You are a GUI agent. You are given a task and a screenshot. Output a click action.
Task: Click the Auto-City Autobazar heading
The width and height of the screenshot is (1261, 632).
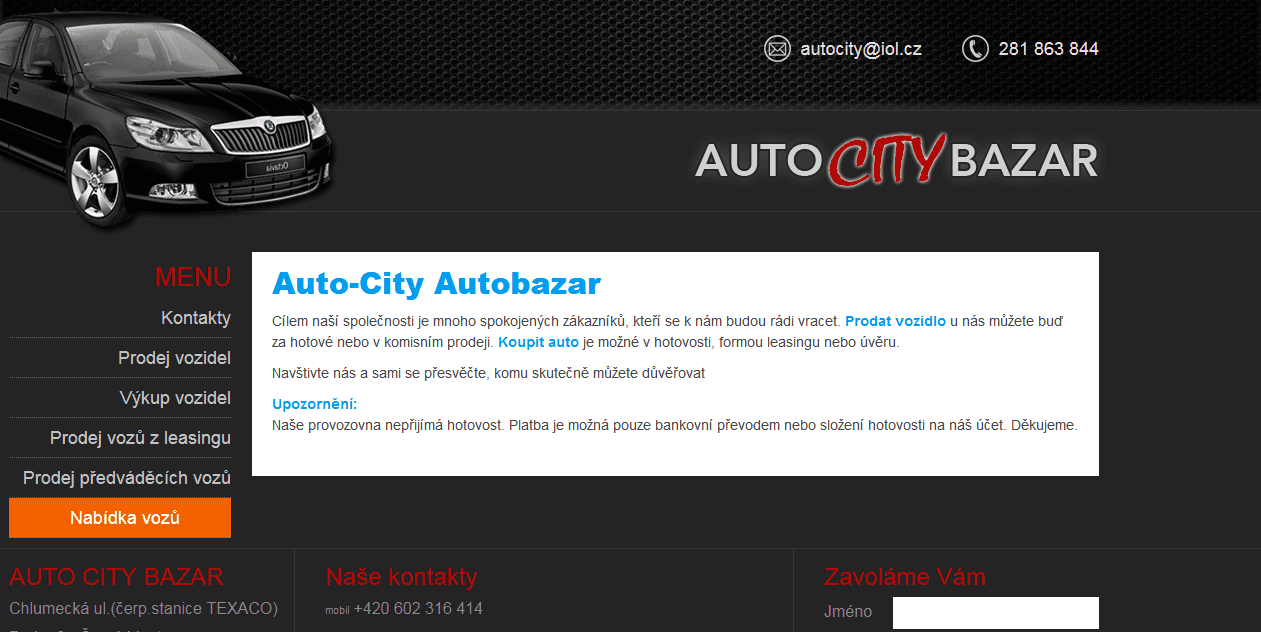click(x=436, y=283)
